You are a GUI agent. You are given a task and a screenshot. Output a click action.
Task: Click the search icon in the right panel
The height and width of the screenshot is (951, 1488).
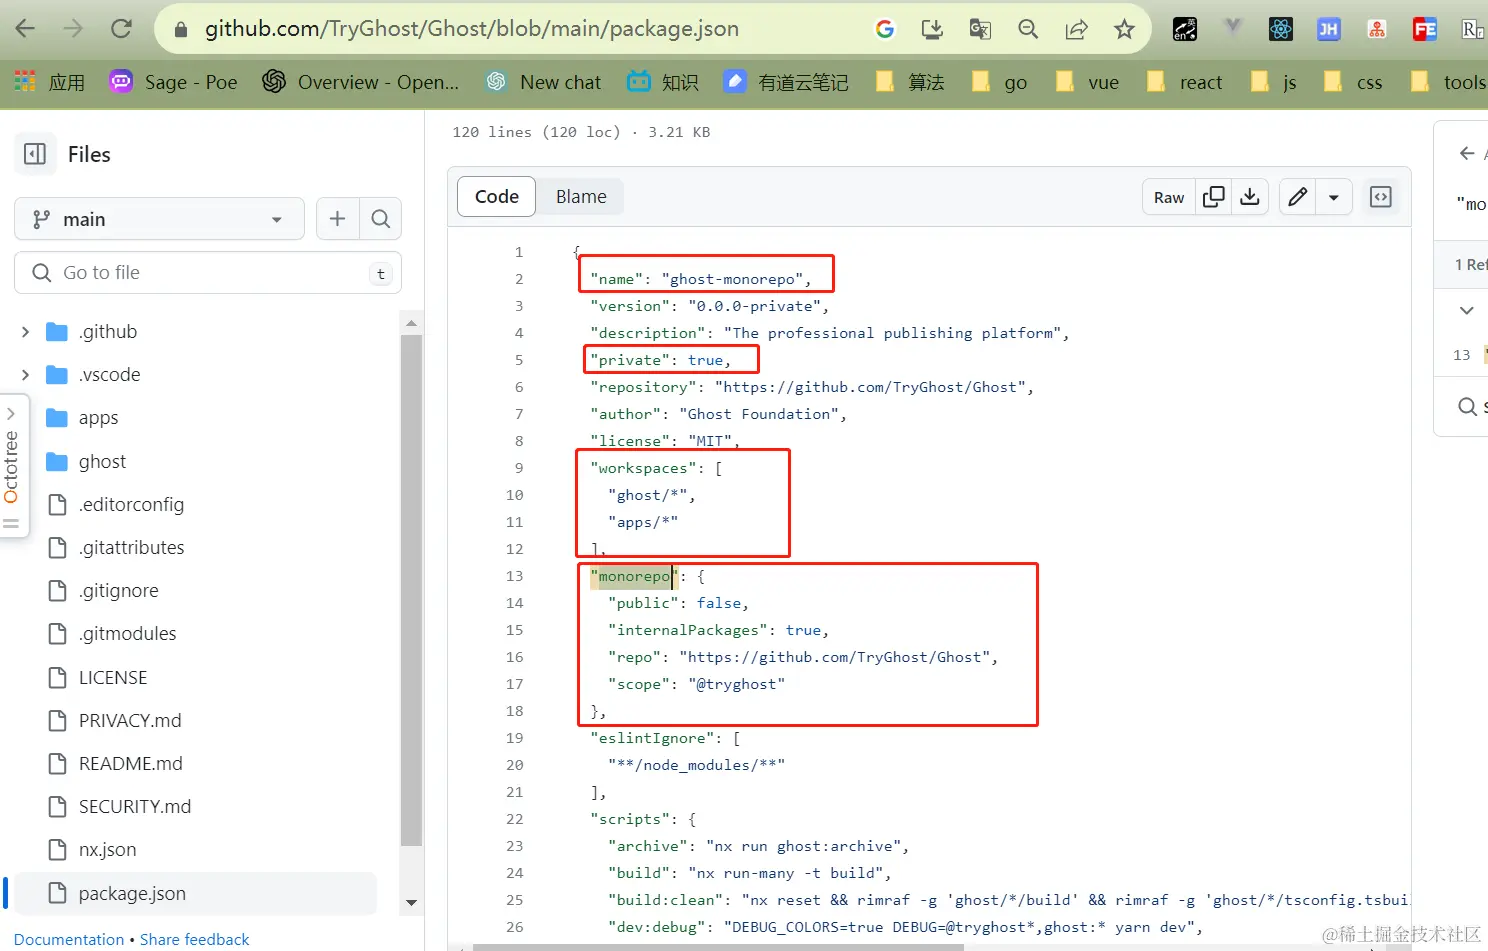click(1467, 406)
